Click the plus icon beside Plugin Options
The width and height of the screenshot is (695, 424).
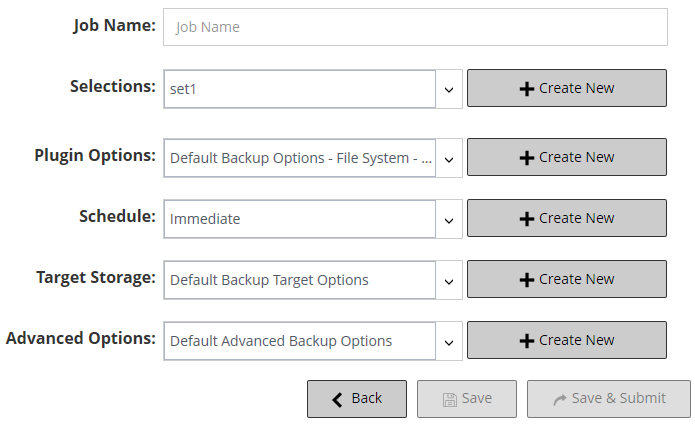527,157
